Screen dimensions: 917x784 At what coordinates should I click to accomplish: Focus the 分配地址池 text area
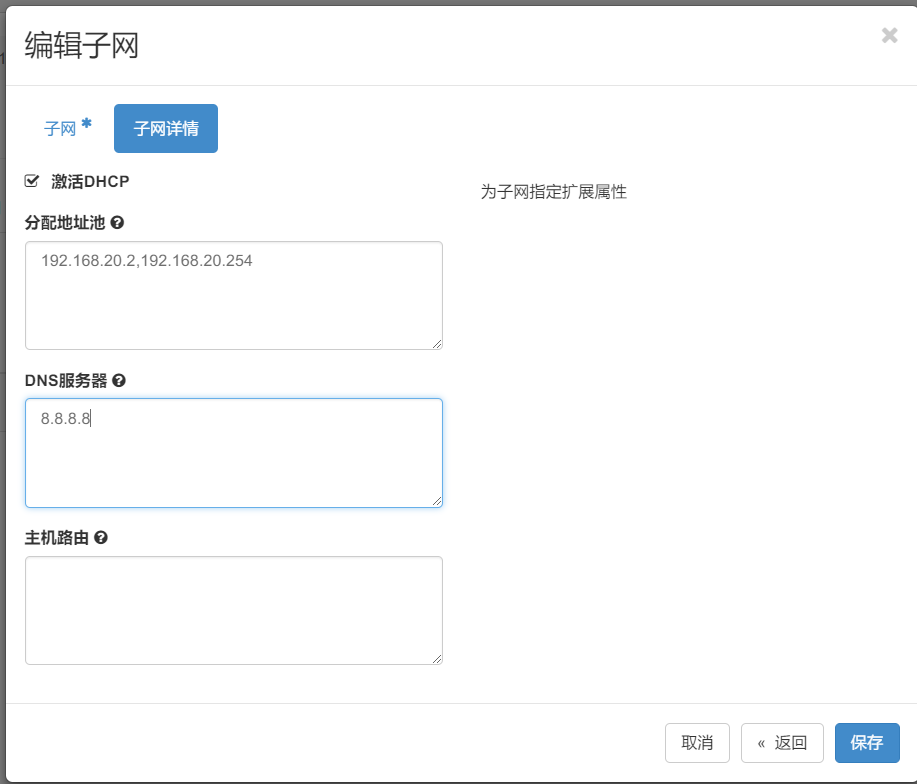pyautogui.click(x=234, y=295)
